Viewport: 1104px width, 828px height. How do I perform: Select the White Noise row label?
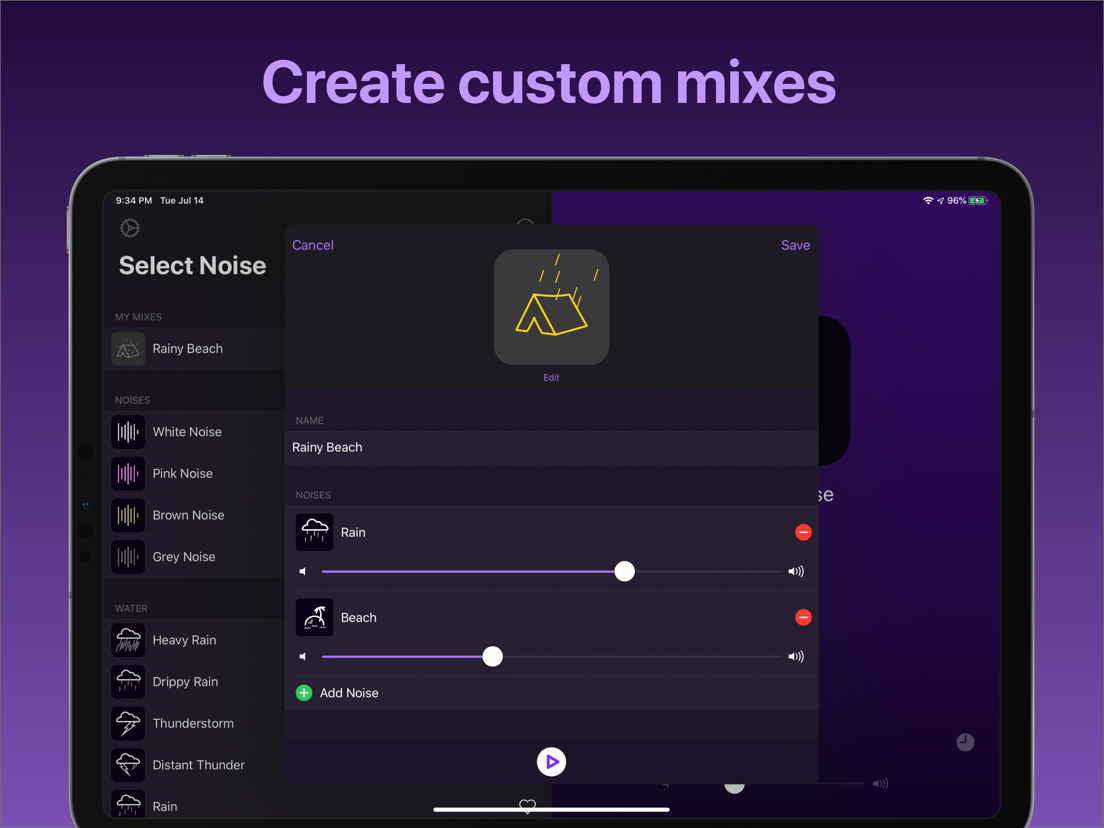(187, 432)
